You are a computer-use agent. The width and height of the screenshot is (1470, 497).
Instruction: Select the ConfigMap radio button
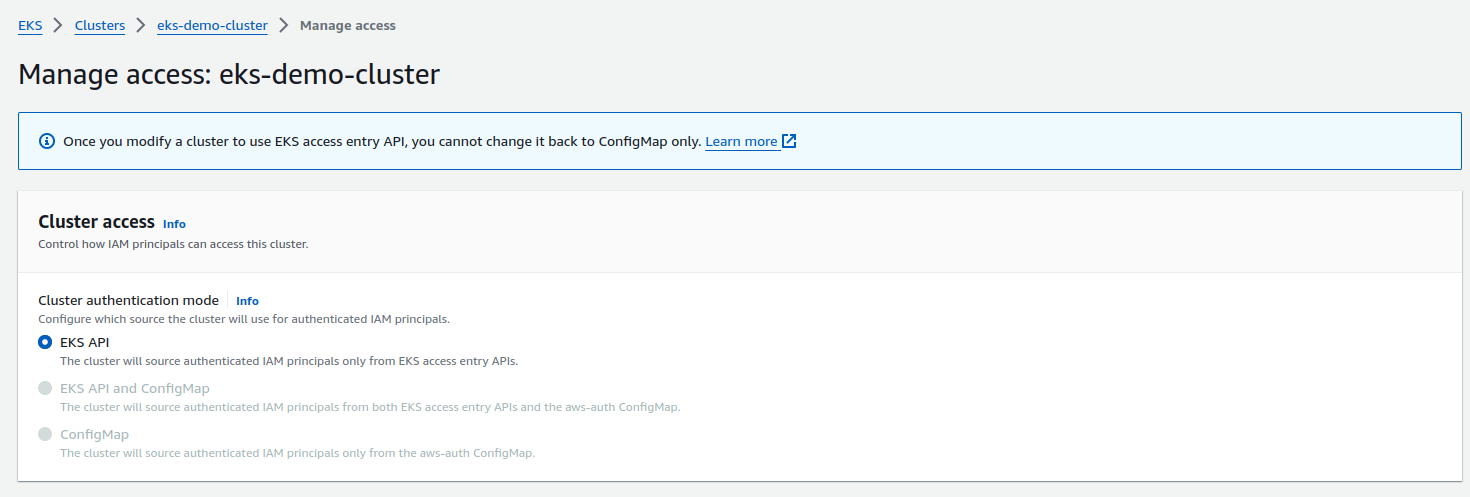coord(45,434)
